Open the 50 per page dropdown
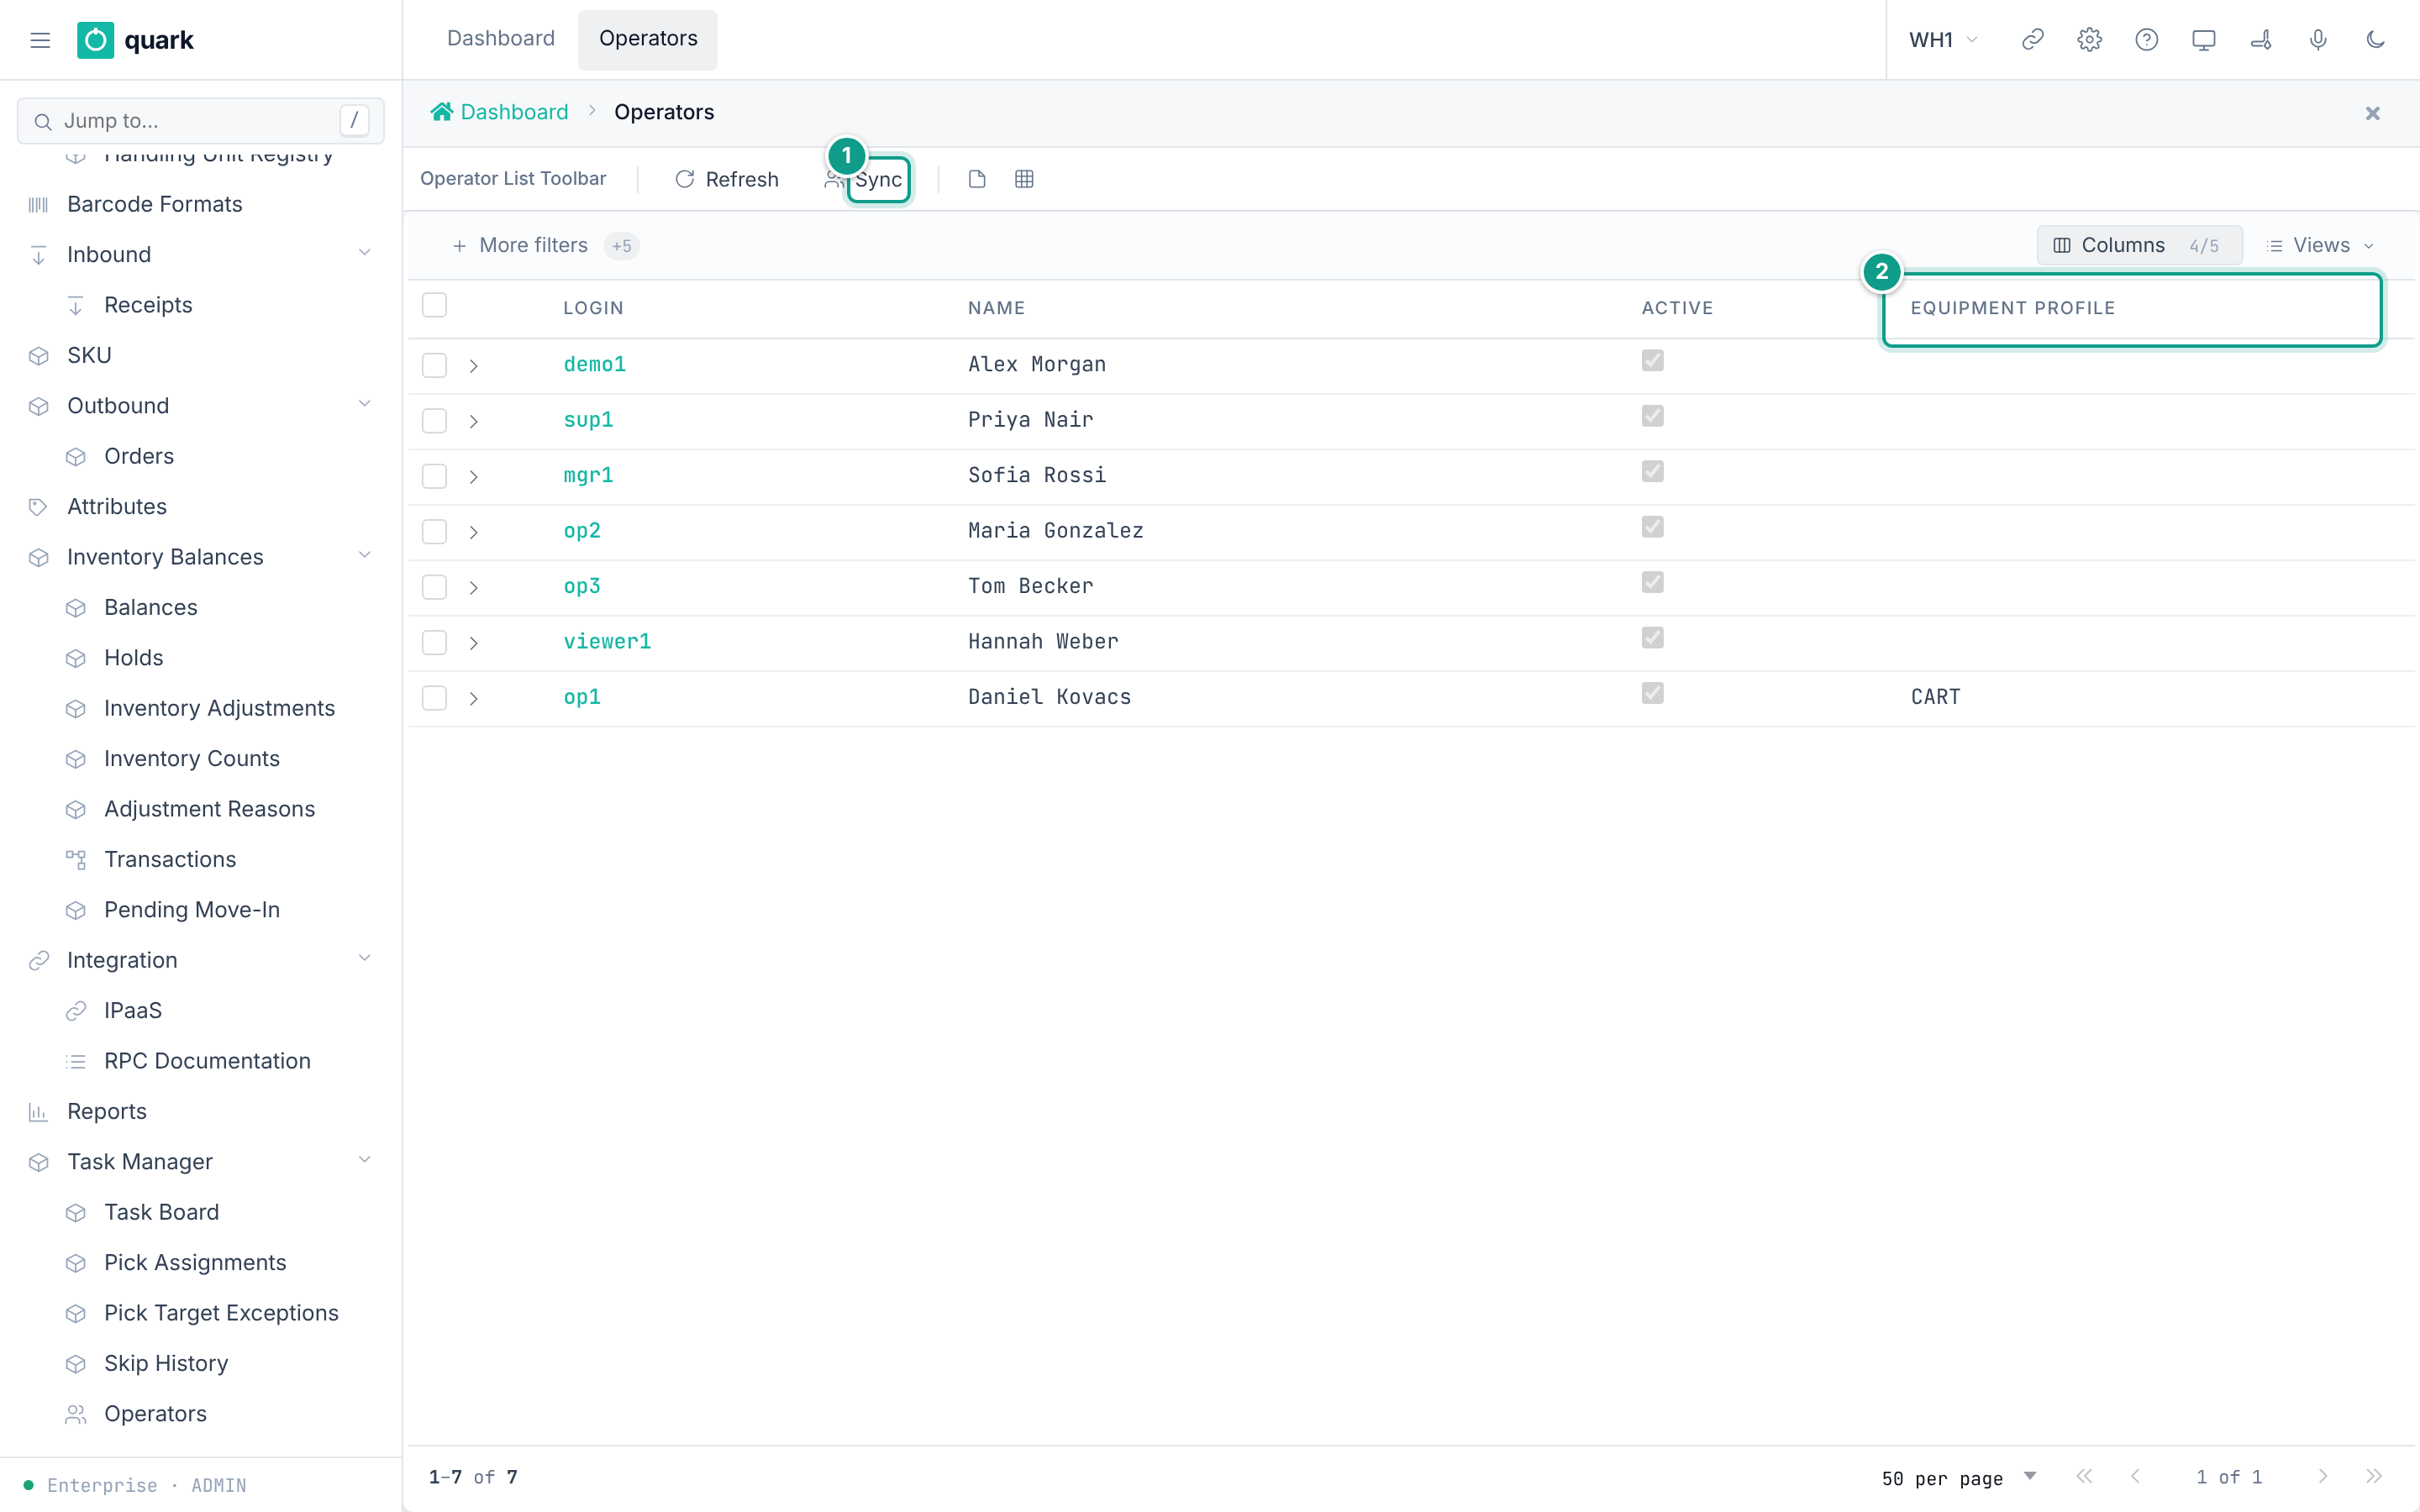 click(x=1959, y=1478)
